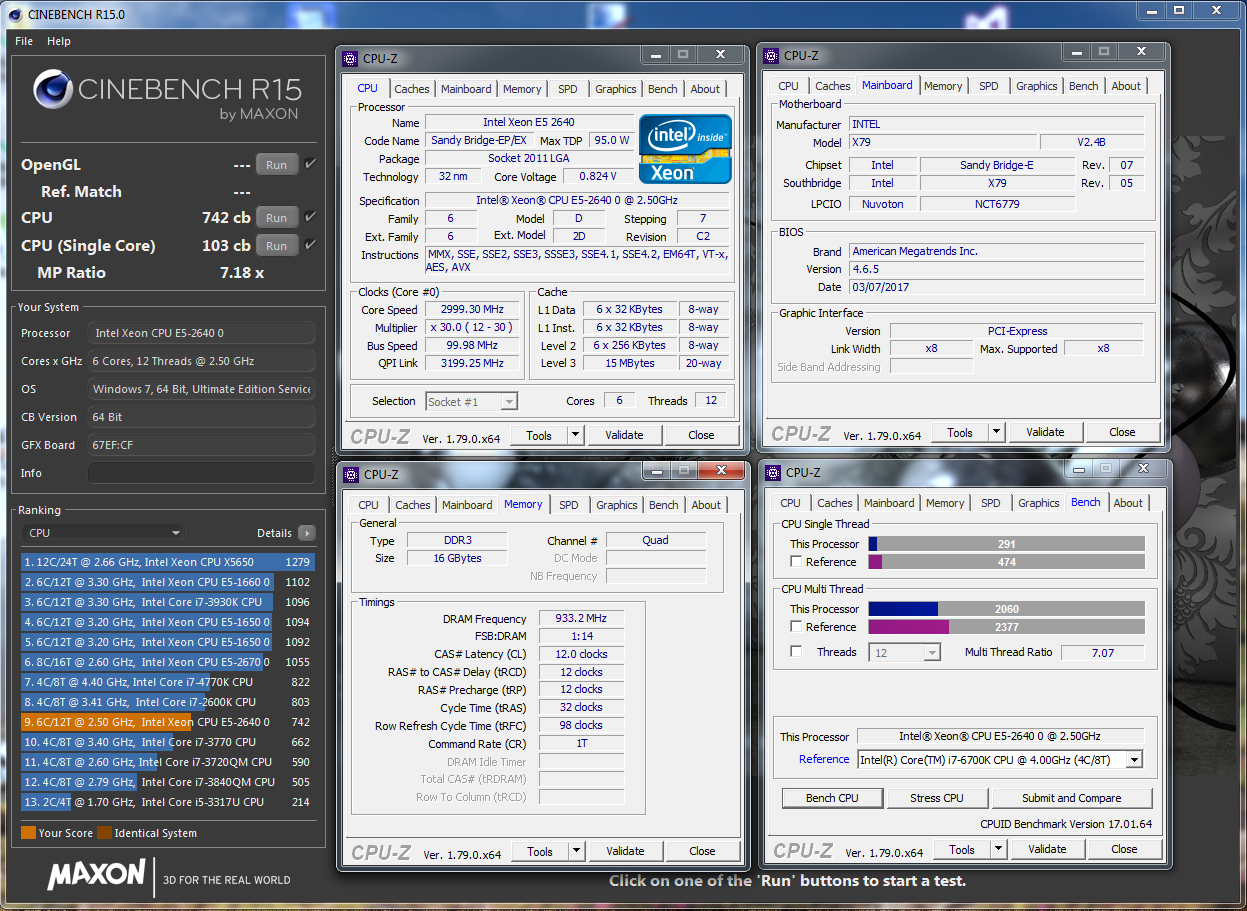Click the CPU-Z icon in the CPU window title
Screen dimensions: 1247x911
(350, 58)
